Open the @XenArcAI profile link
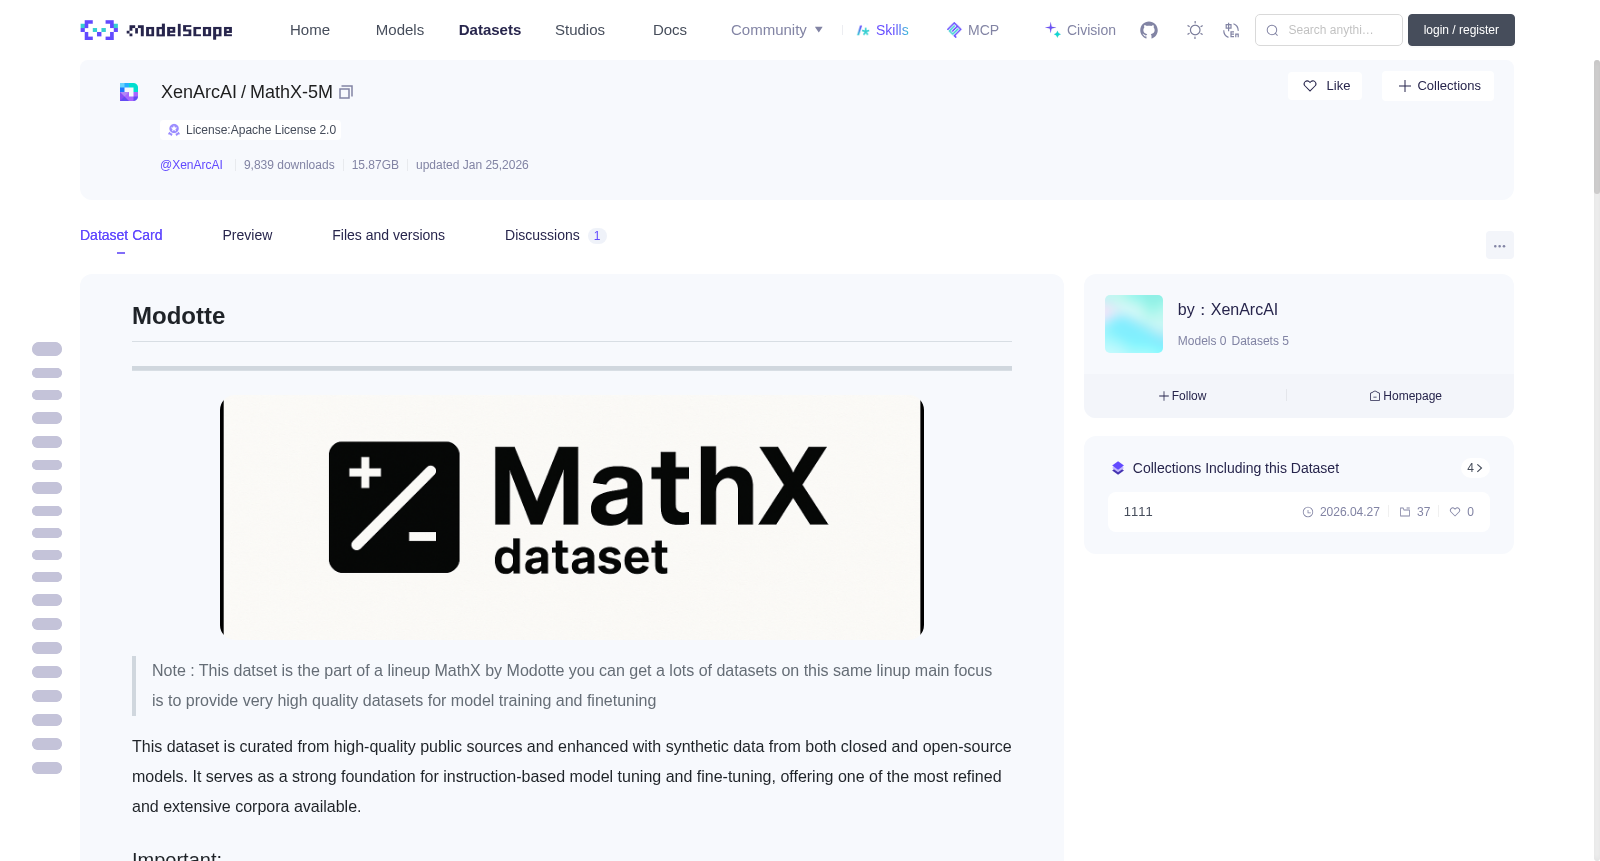The width and height of the screenshot is (1600, 861). pos(191,165)
